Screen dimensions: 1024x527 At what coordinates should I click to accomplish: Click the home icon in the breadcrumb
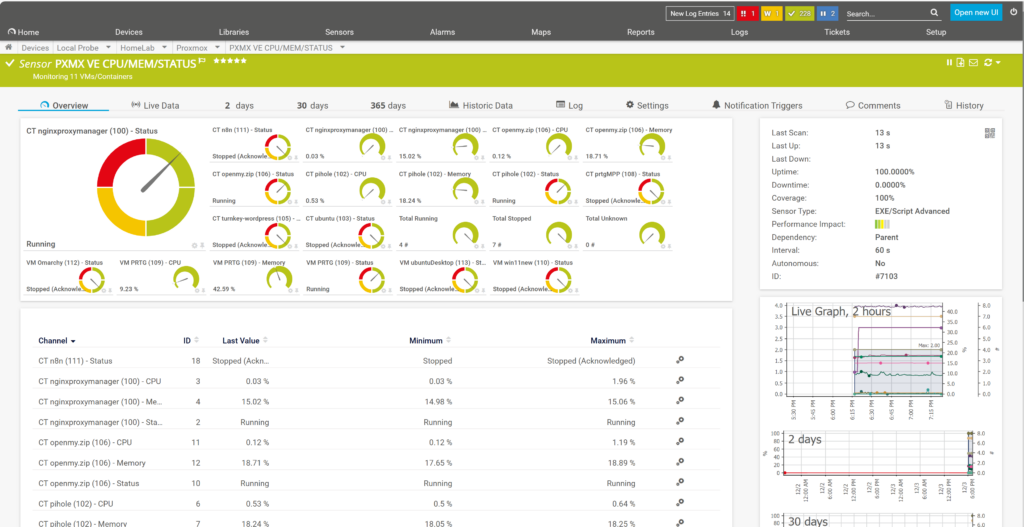point(9,47)
